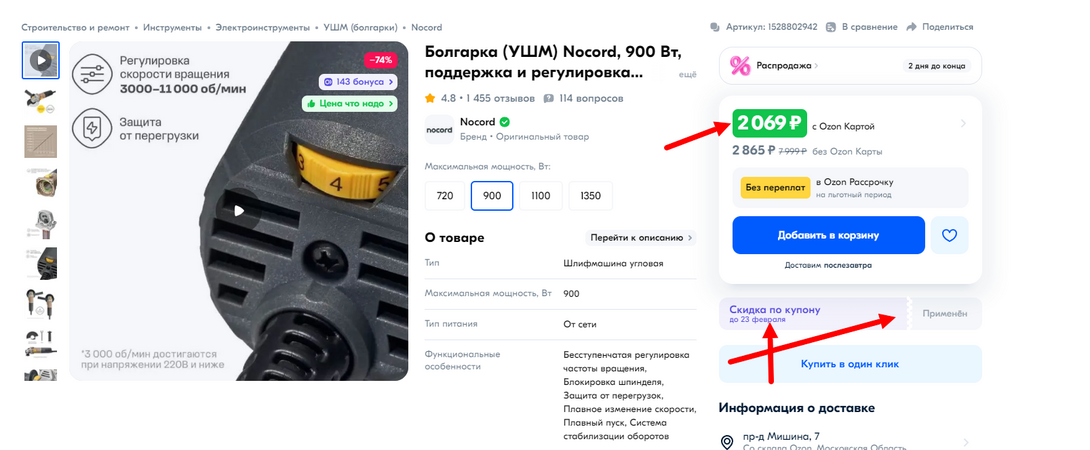The image size is (1090, 450).
Task: Select 1100 W power option
Action: (x=541, y=195)
